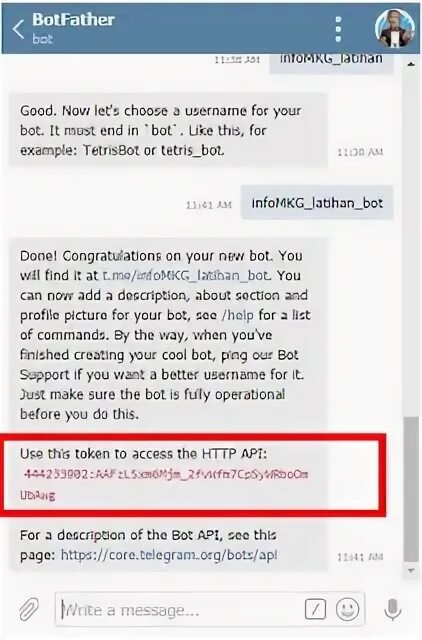Start voice recording with microphone icon
422x640 pixels.
click(393, 609)
